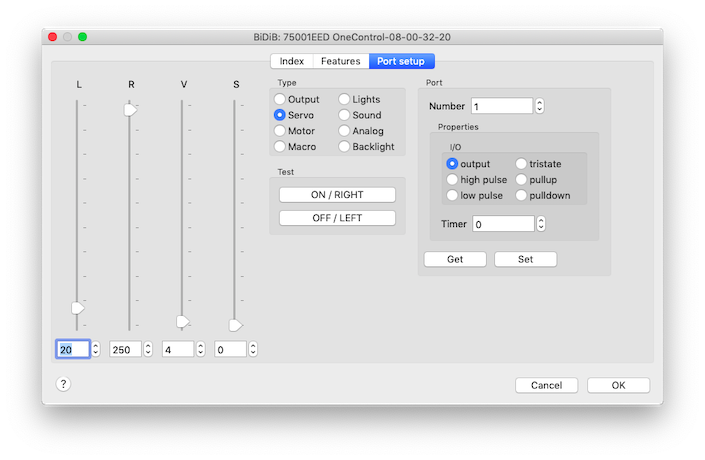Select the Servo type radio button
This screenshot has height=460, width=705.
tap(281, 115)
